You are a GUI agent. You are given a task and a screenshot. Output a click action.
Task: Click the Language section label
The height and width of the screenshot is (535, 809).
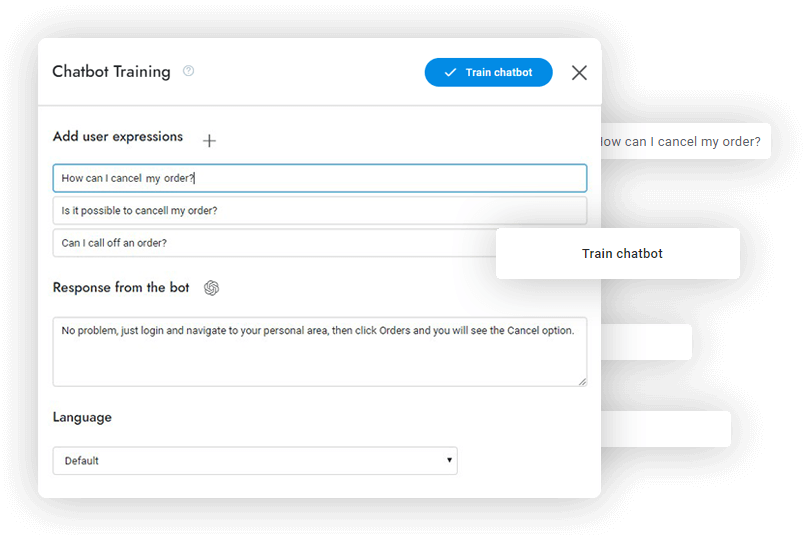pyautogui.click(x=82, y=417)
